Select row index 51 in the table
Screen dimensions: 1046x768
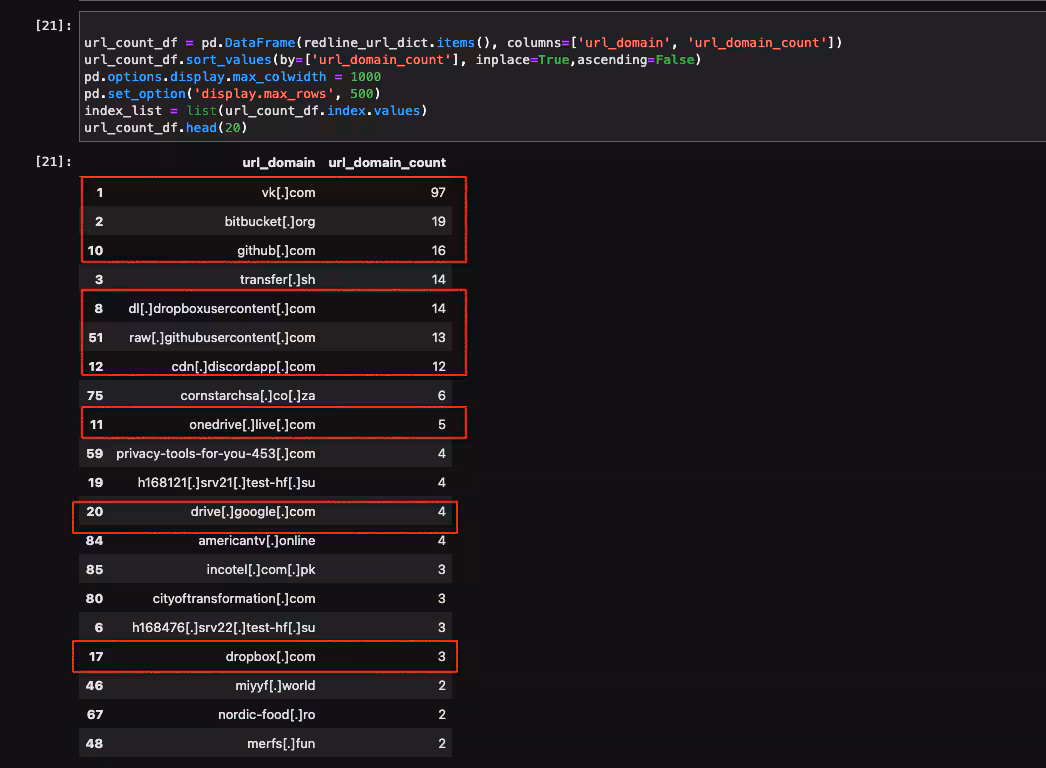(95, 337)
